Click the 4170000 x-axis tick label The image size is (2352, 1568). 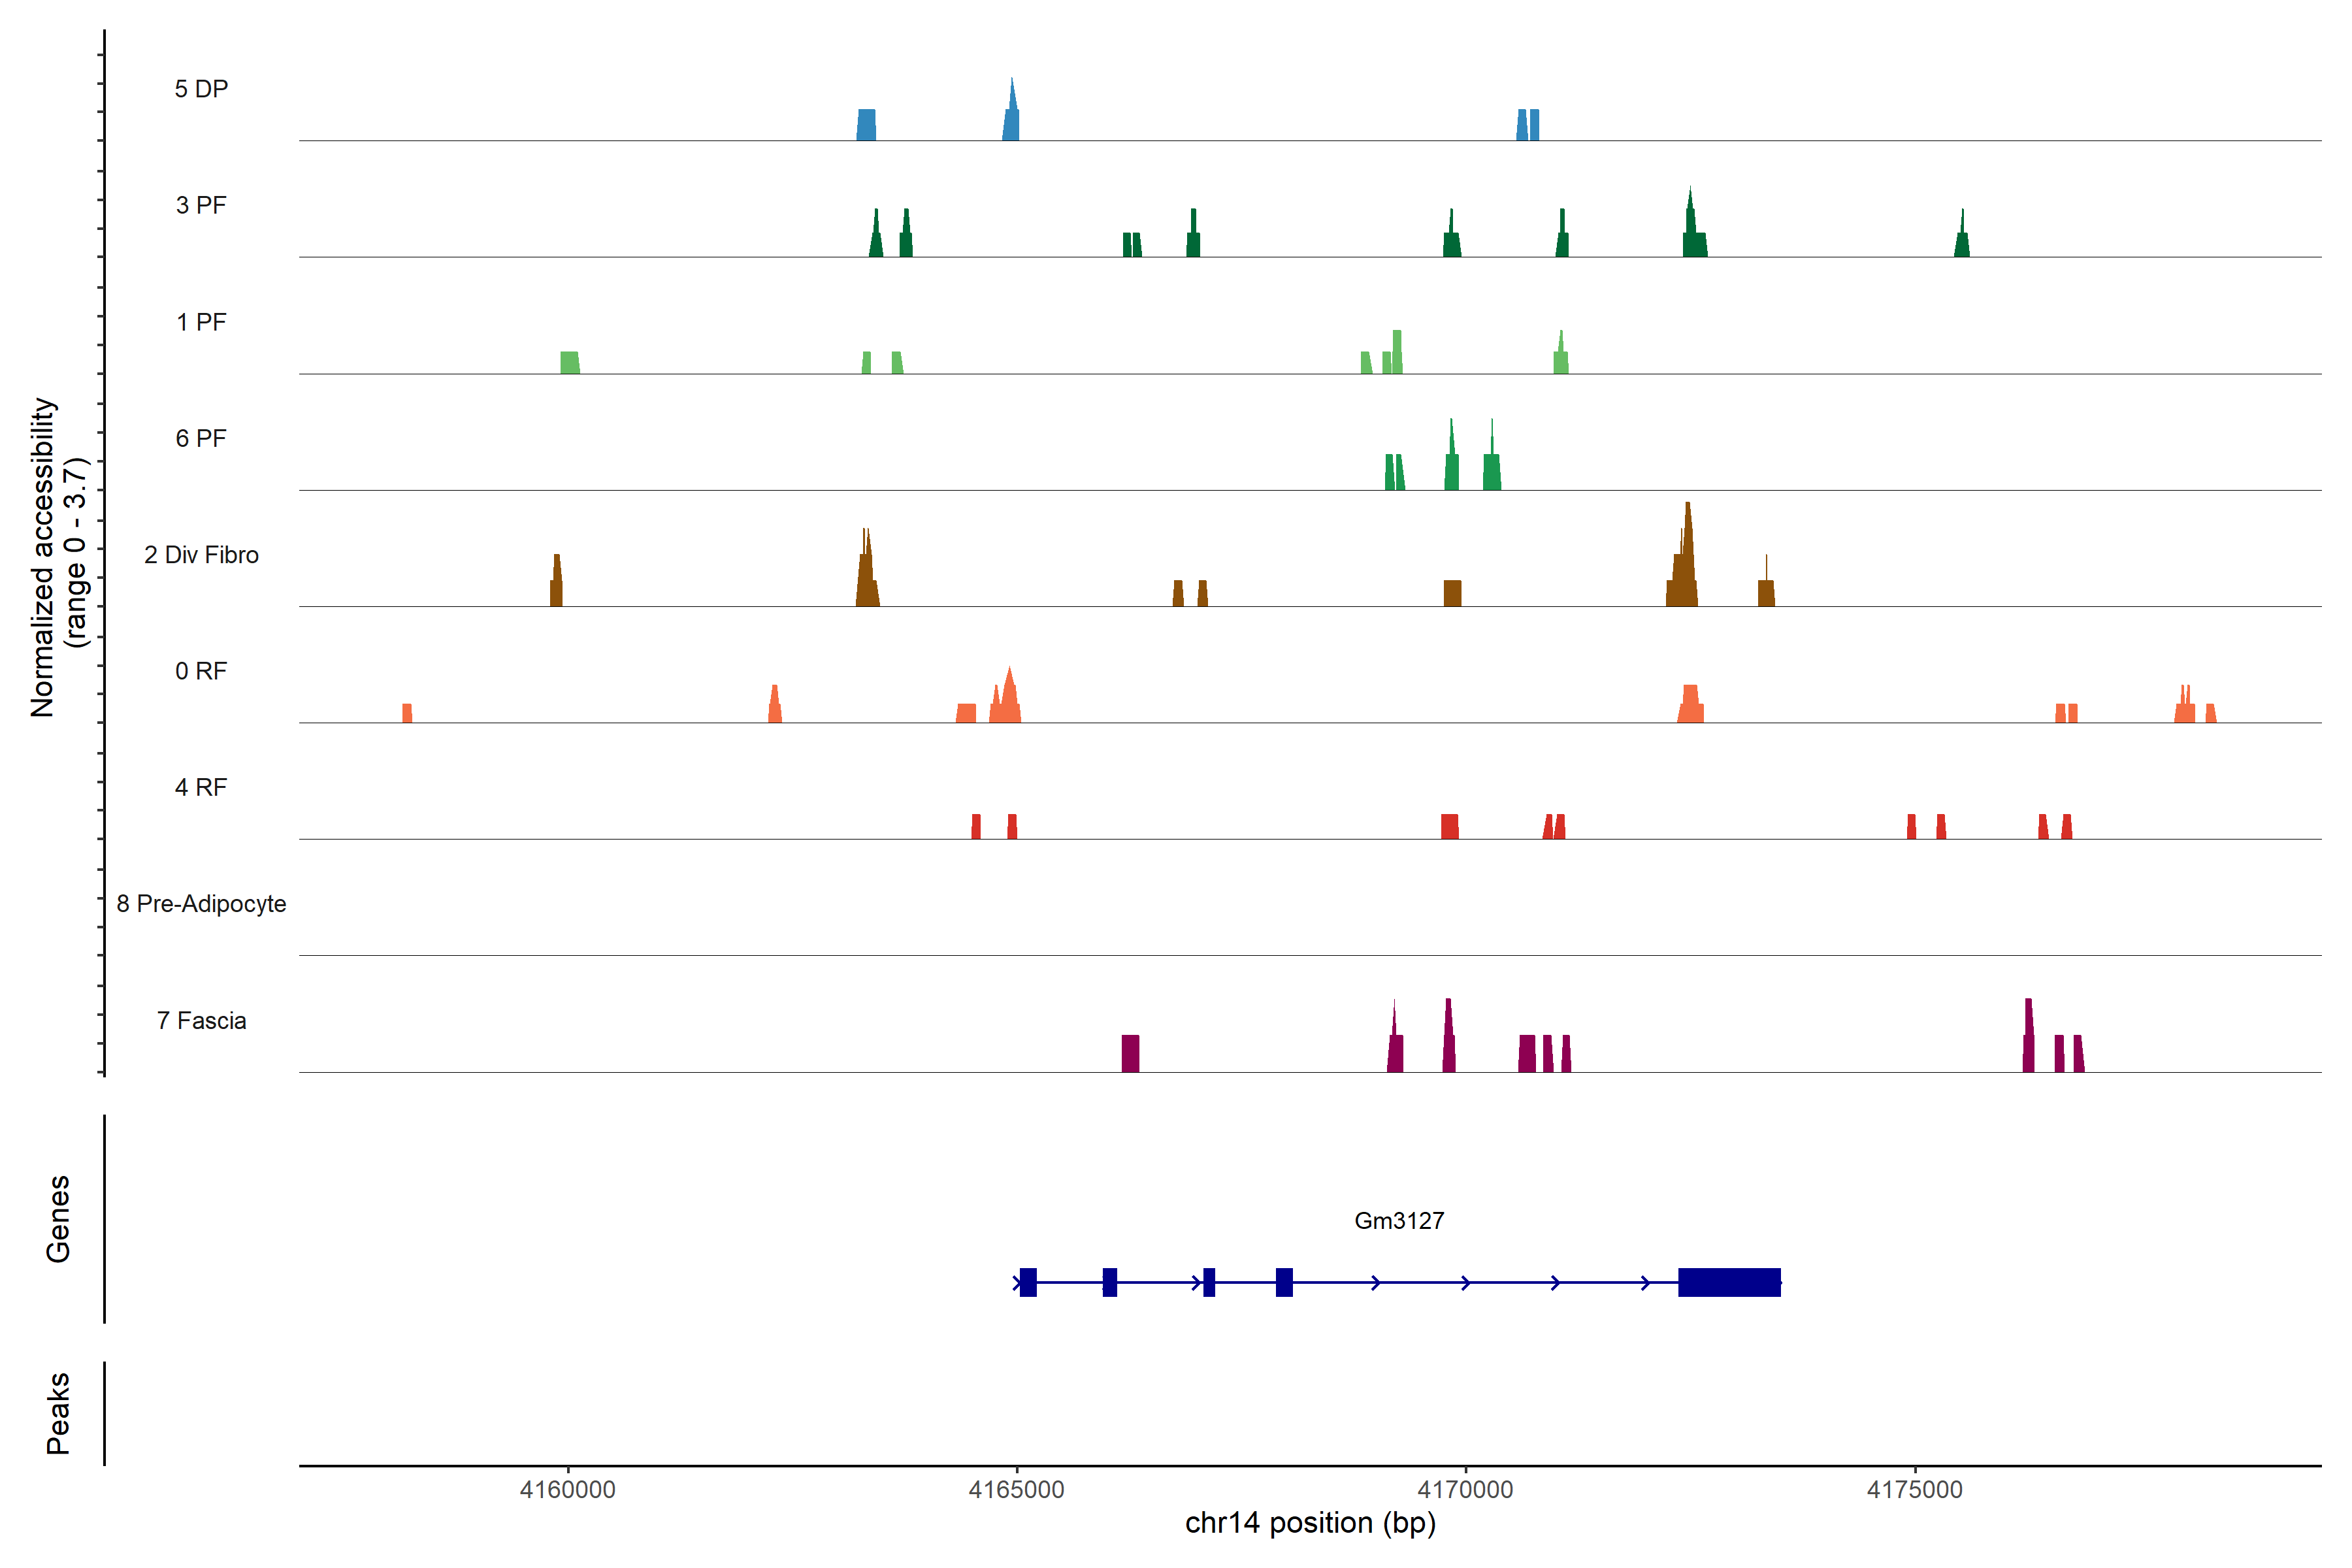coord(1466,1489)
